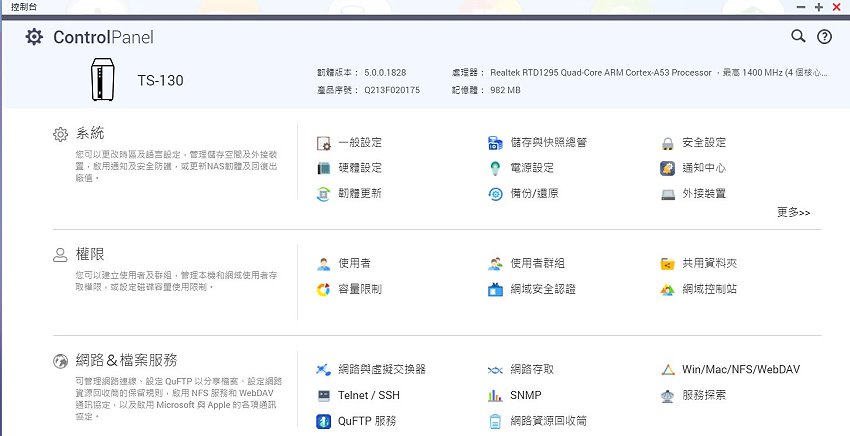The image size is (850, 436).
Task: Click the 網路資源回收筒 recycle bin icon
Action: coord(495,421)
